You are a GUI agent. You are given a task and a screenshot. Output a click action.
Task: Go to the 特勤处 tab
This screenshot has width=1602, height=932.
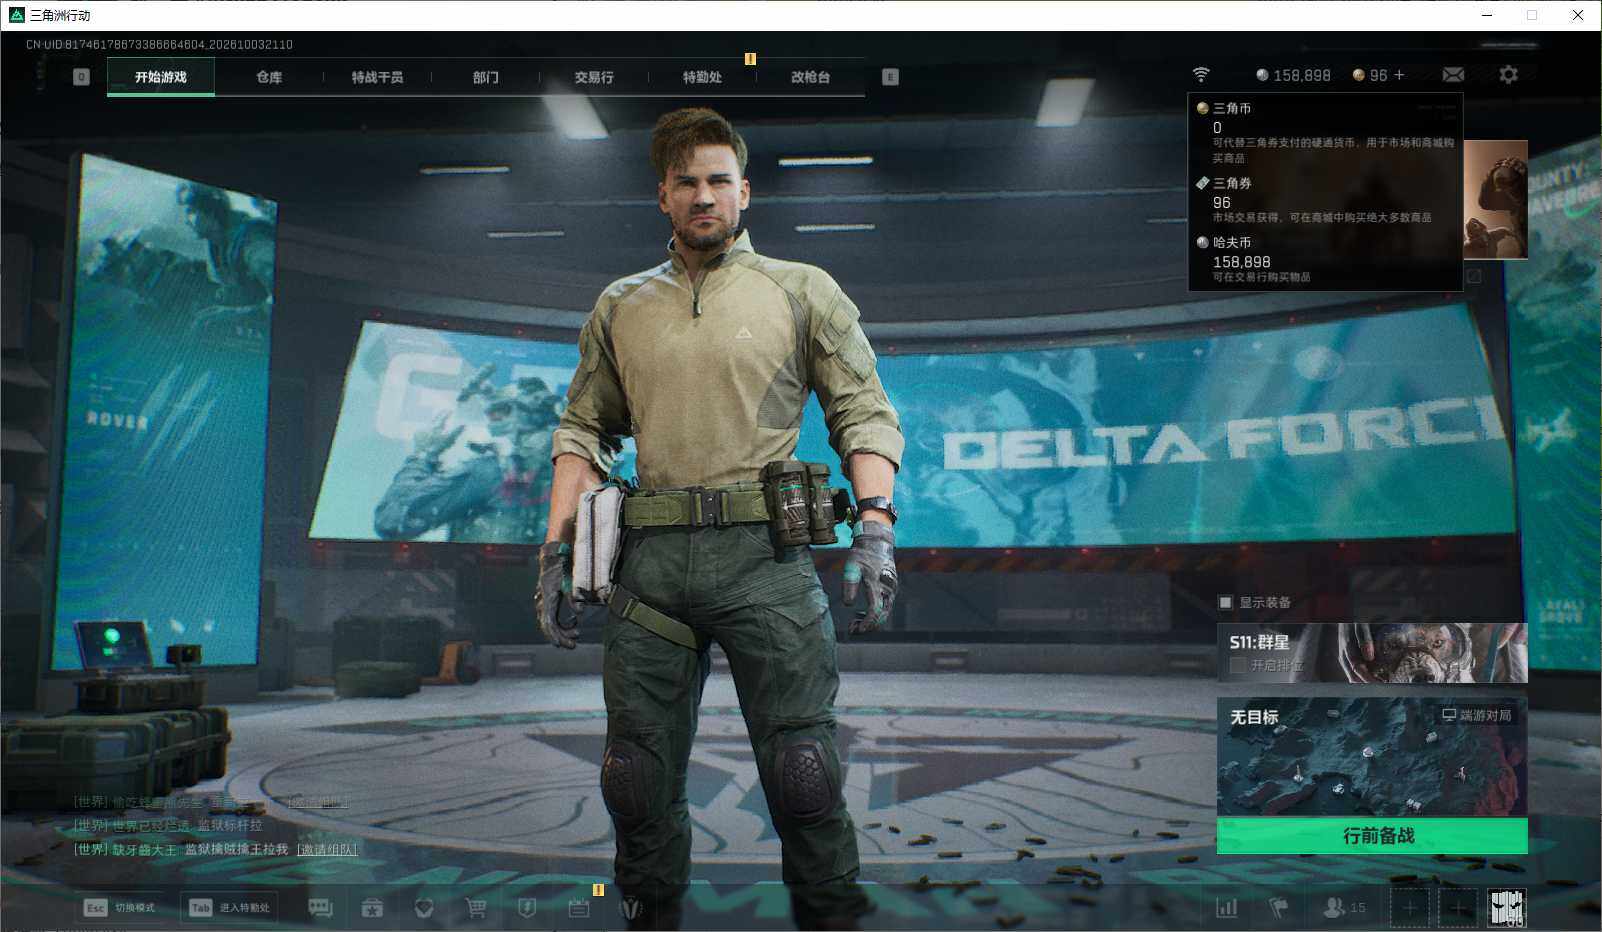[x=702, y=77]
